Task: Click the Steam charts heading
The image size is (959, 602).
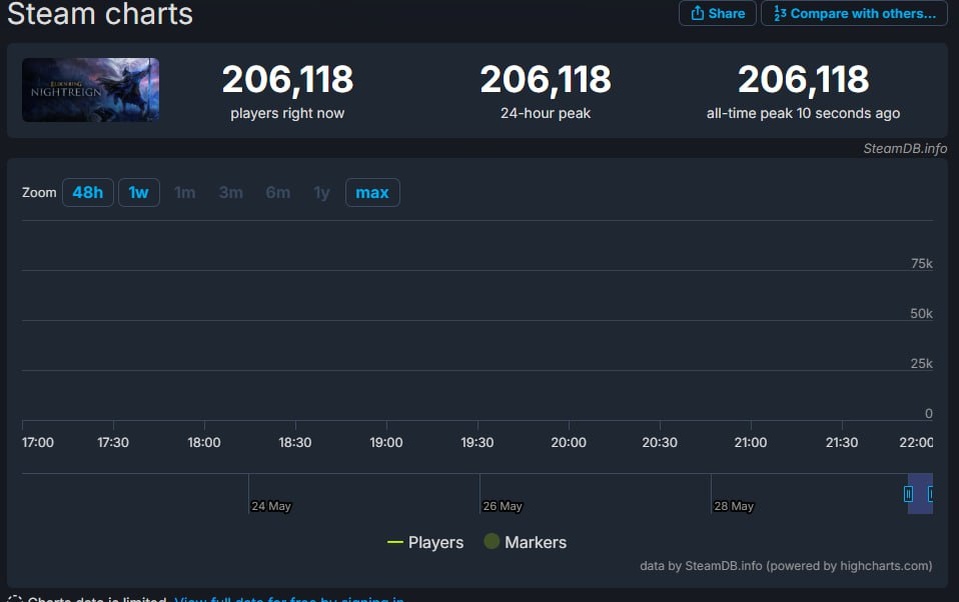Action: (100, 13)
